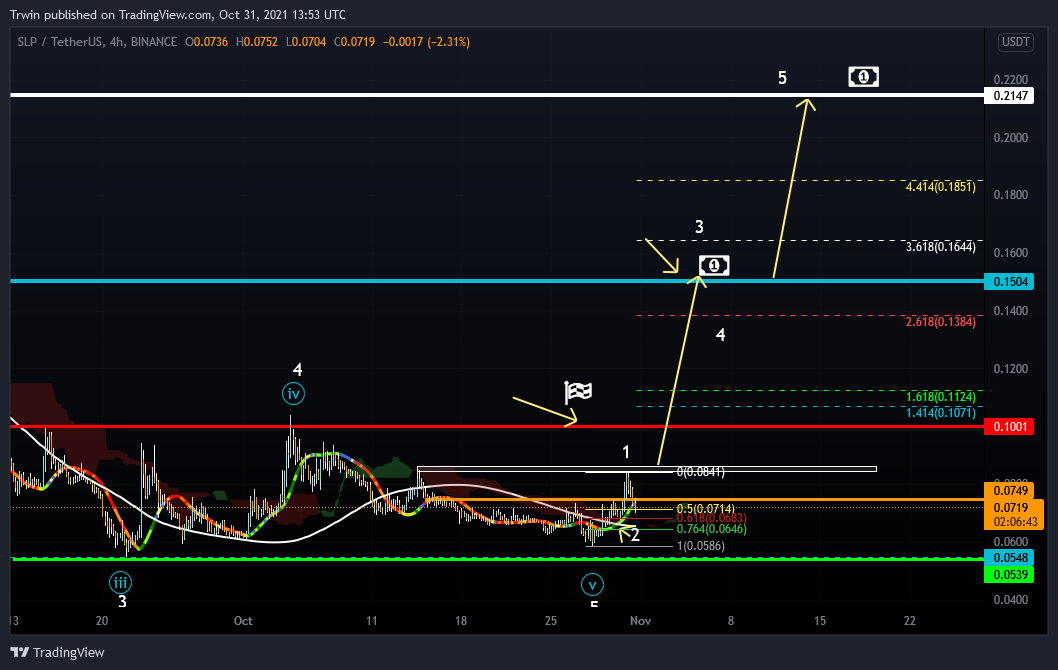
Task: Click the 22 date label on time axis
Action: point(910,621)
